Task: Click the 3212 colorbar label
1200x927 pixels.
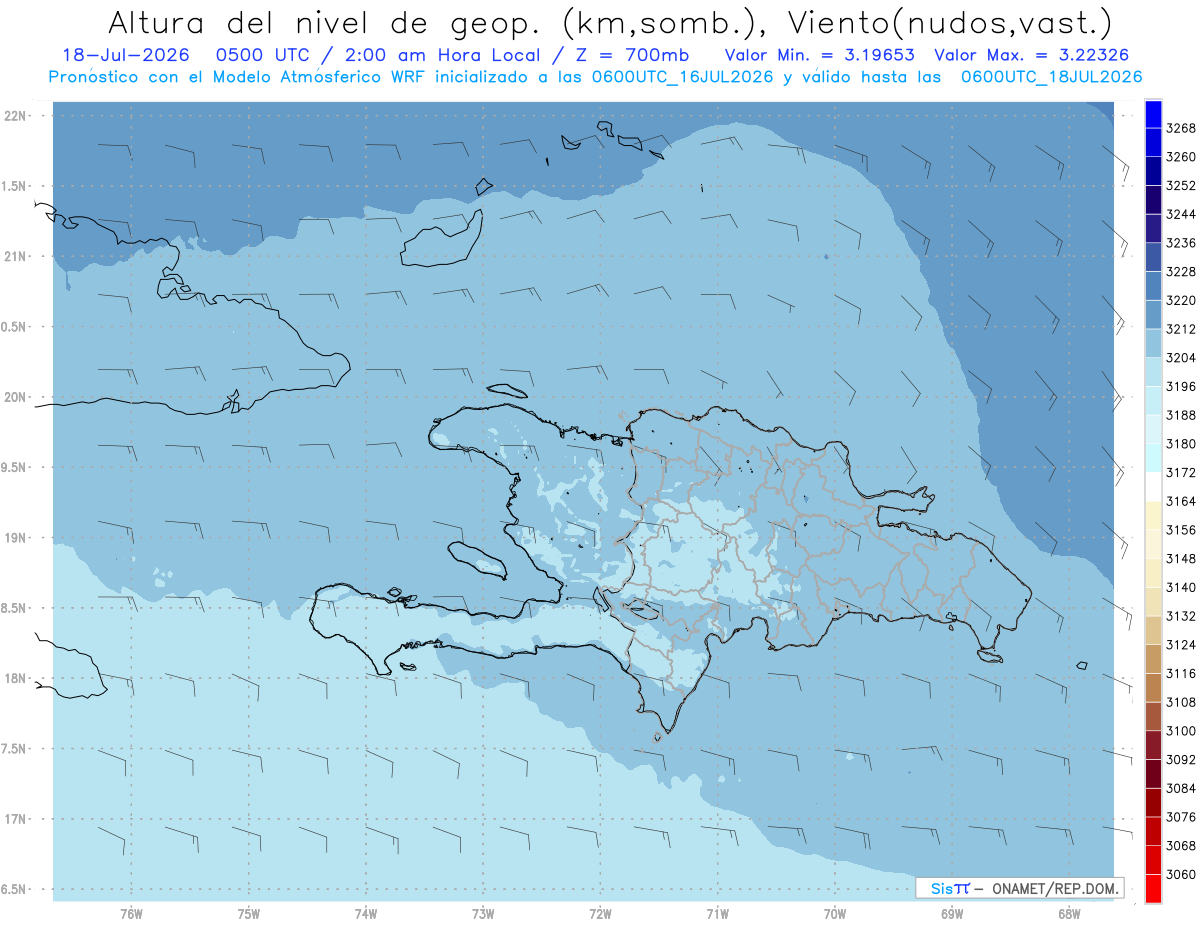Action: tap(1180, 329)
